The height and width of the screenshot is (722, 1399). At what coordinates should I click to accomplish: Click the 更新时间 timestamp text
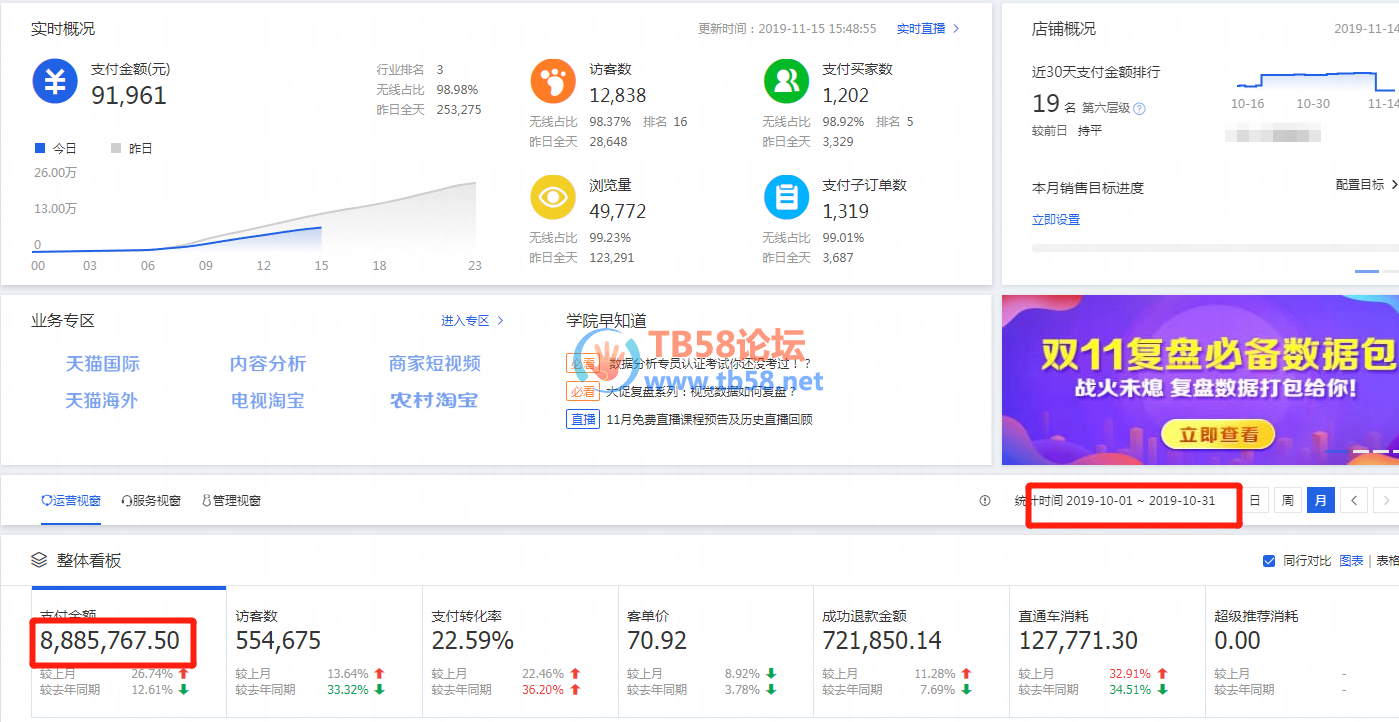pos(787,29)
